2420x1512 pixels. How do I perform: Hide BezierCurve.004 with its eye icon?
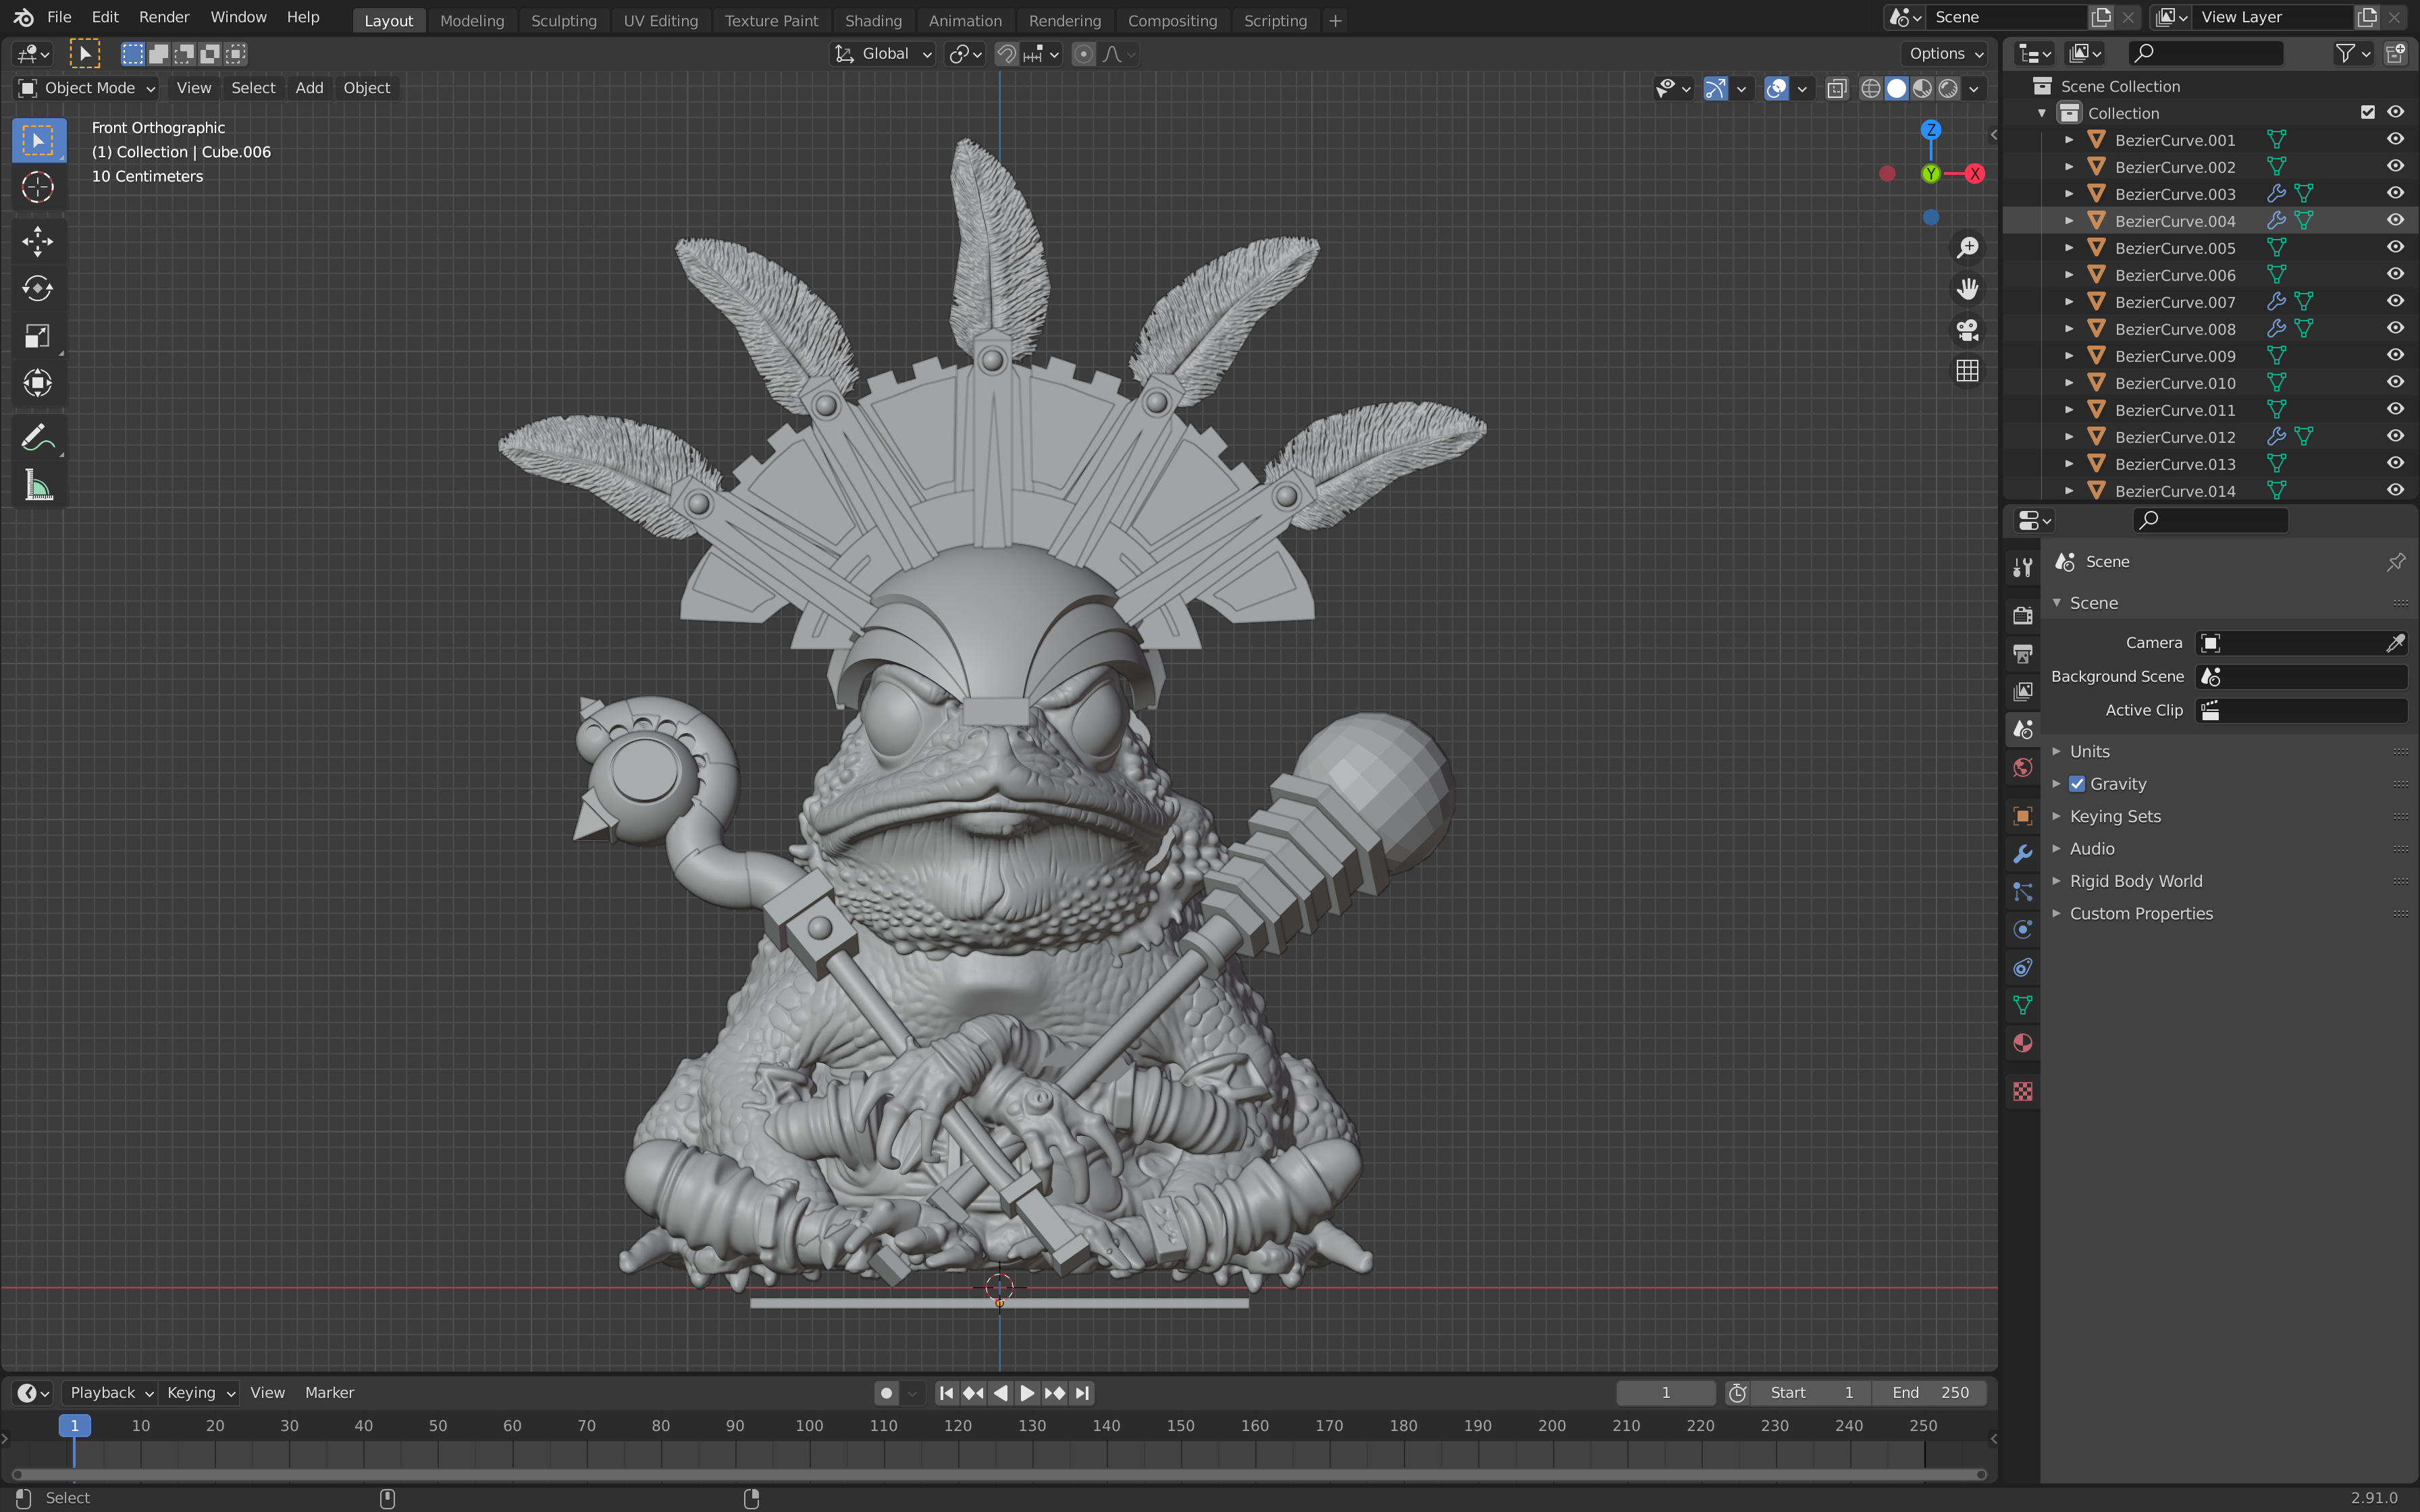[2395, 220]
